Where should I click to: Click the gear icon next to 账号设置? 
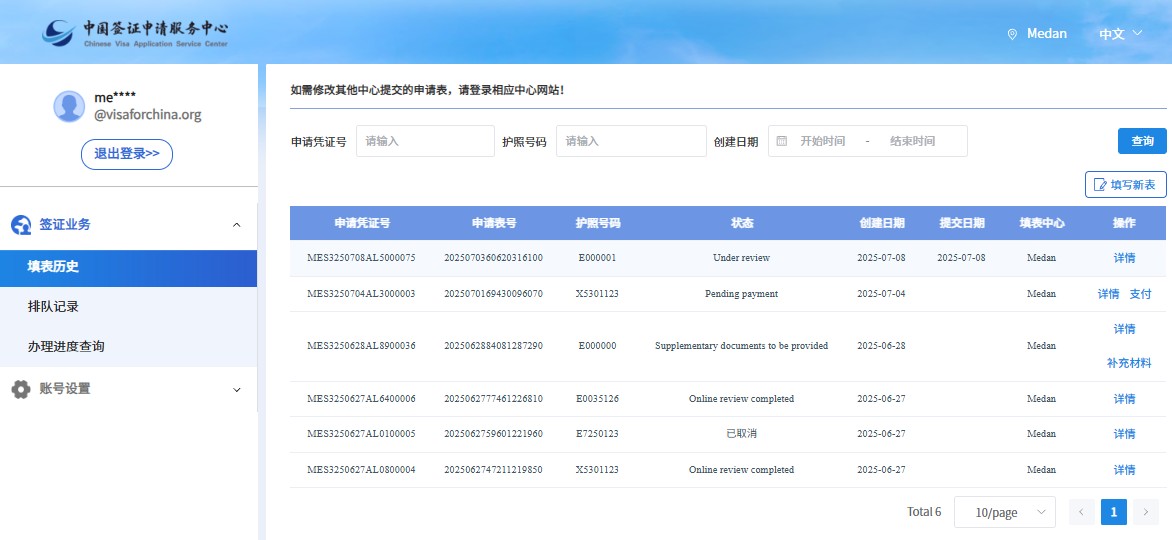point(20,389)
